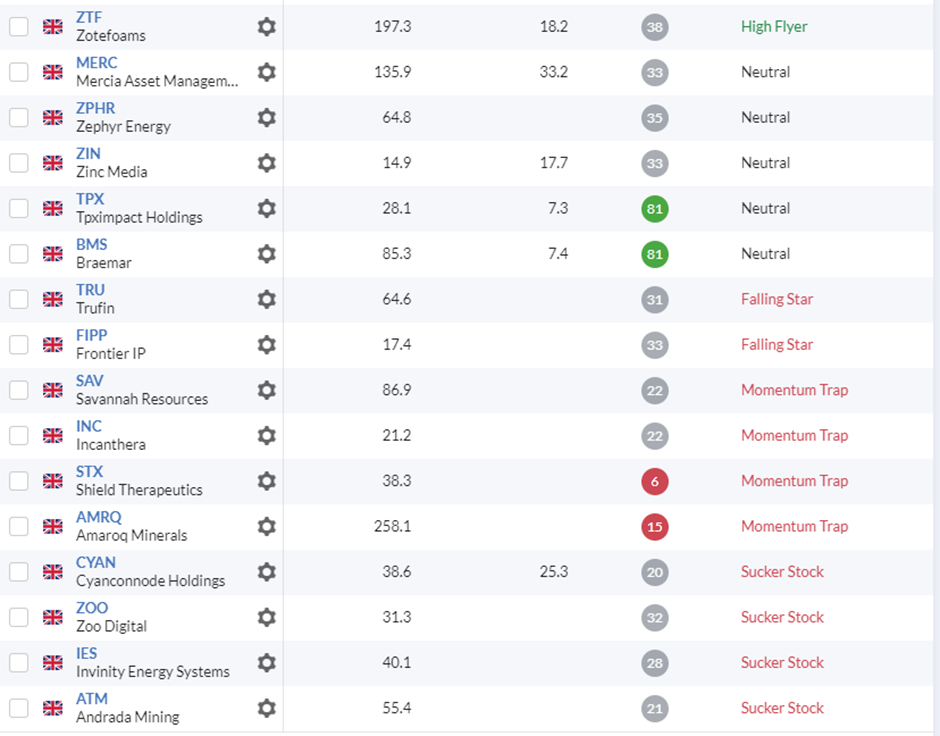Click the red 6 rank badge for Shield Therapeutics
Viewport: 940px width, 736px height.
point(655,481)
